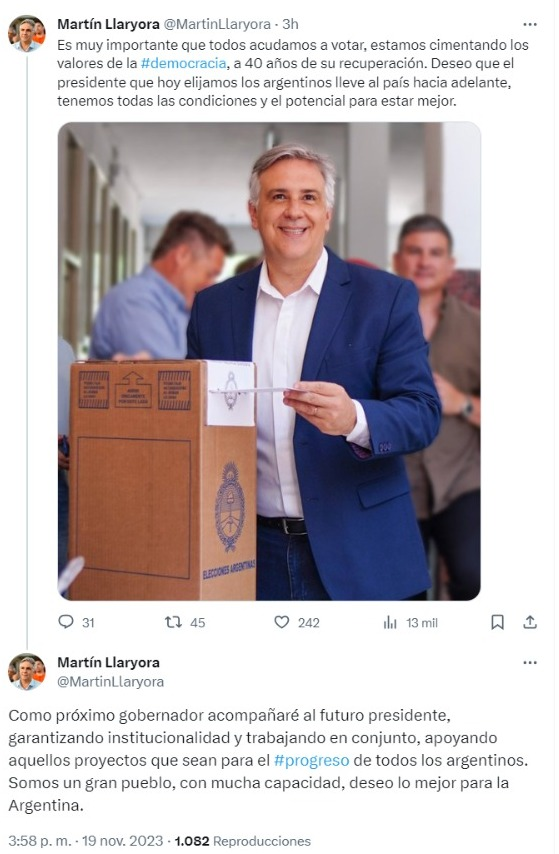The image size is (559, 854).
Task: Retweet the post via retweet arrows icon
Action: coord(173,621)
